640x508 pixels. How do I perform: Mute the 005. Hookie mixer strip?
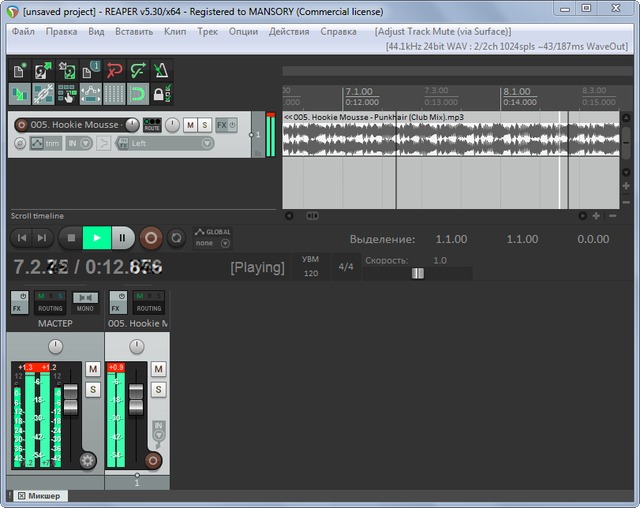click(x=158, y=369)
